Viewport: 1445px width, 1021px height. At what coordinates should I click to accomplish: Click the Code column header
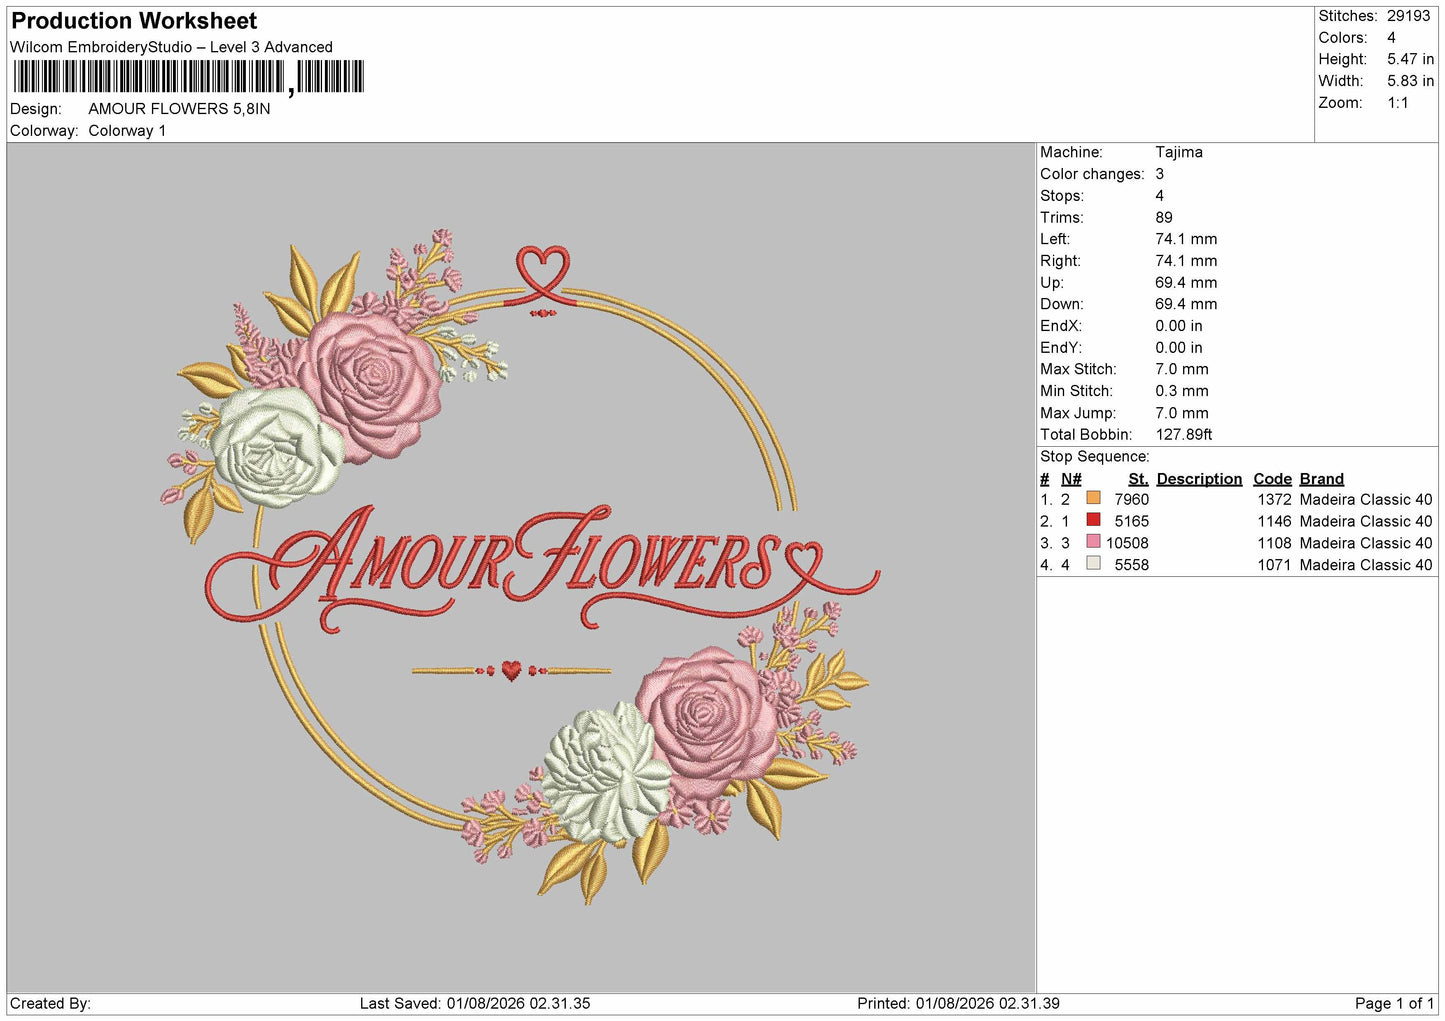1272,479
